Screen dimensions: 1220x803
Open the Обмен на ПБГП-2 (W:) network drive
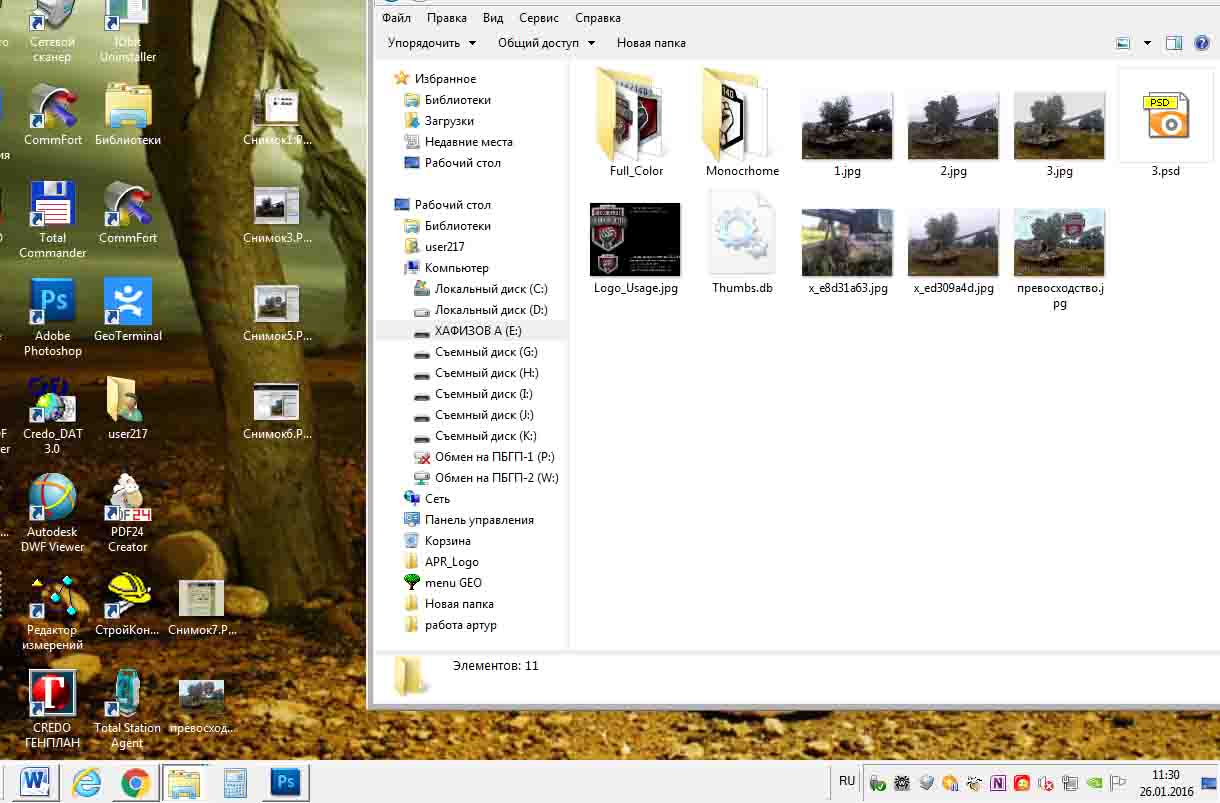(496, 478)
